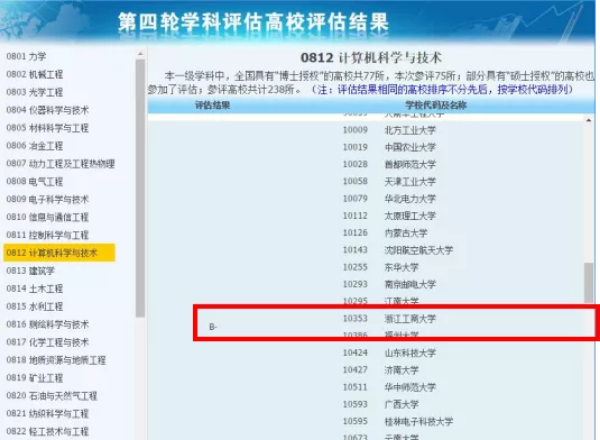Select 0818 地质资源与地质工程
This screenshot has width=600, height=440.
point(56,360)
